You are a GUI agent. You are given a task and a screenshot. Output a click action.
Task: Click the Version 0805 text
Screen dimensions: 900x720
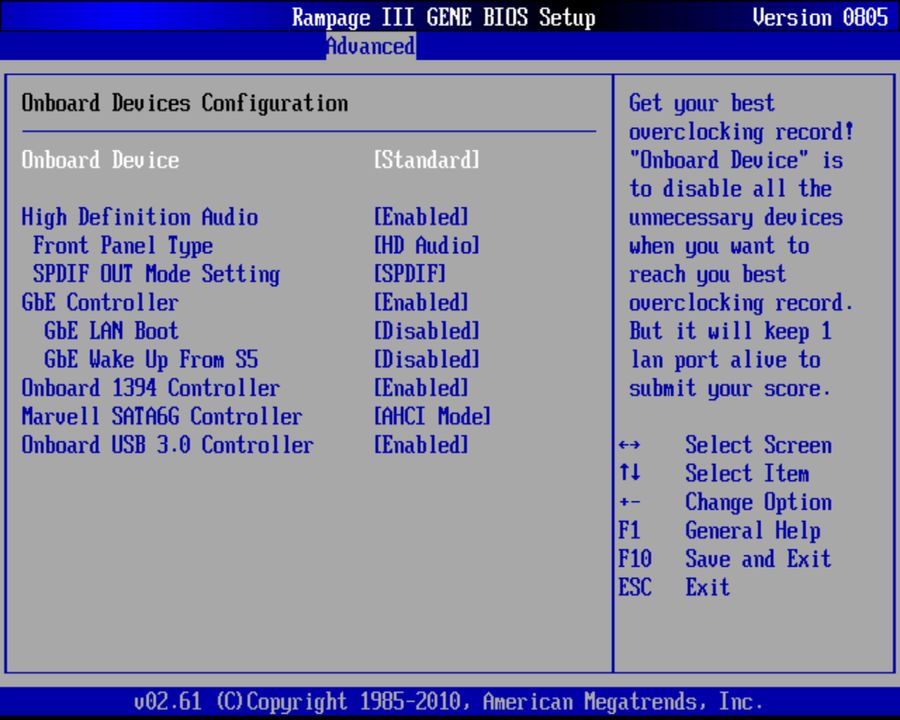[x=821, y=17]
